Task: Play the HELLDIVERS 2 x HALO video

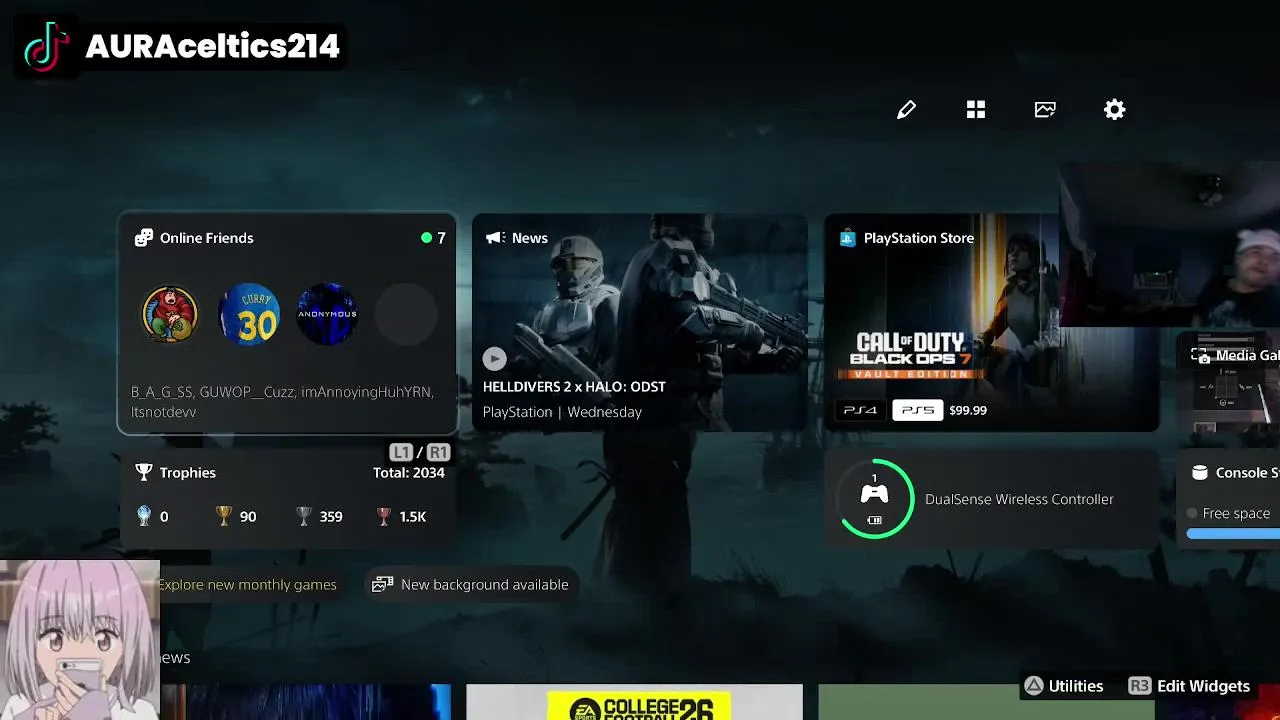Action: pyautogui.click(x=494, y=358)
